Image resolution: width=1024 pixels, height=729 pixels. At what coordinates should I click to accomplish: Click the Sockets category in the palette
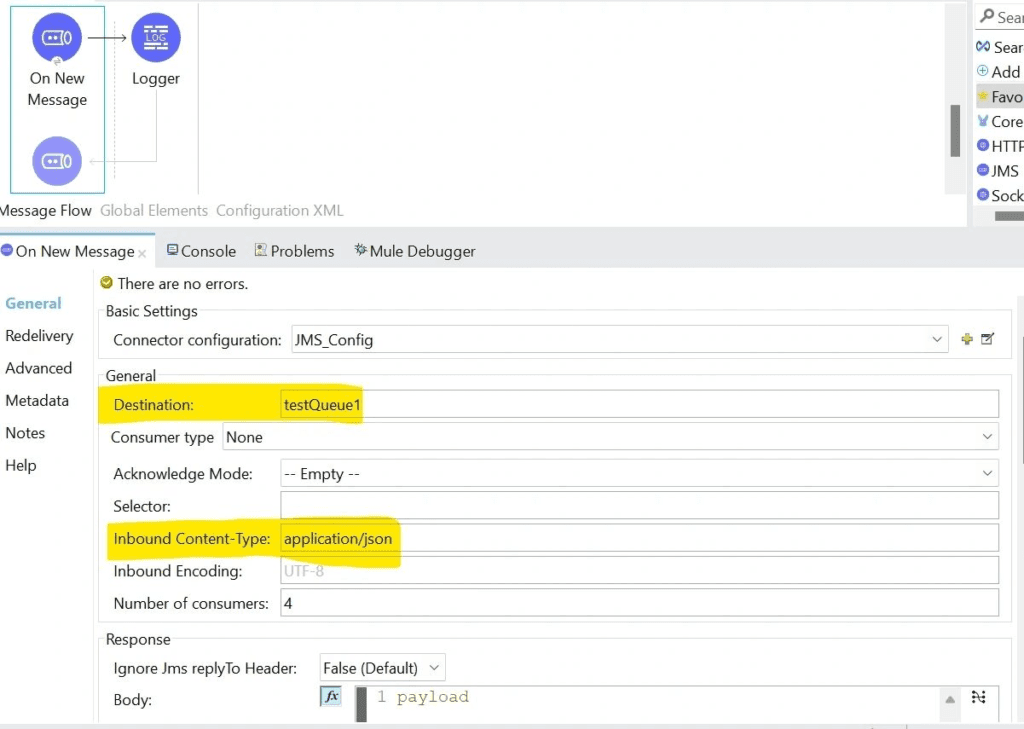click(999, 195)
